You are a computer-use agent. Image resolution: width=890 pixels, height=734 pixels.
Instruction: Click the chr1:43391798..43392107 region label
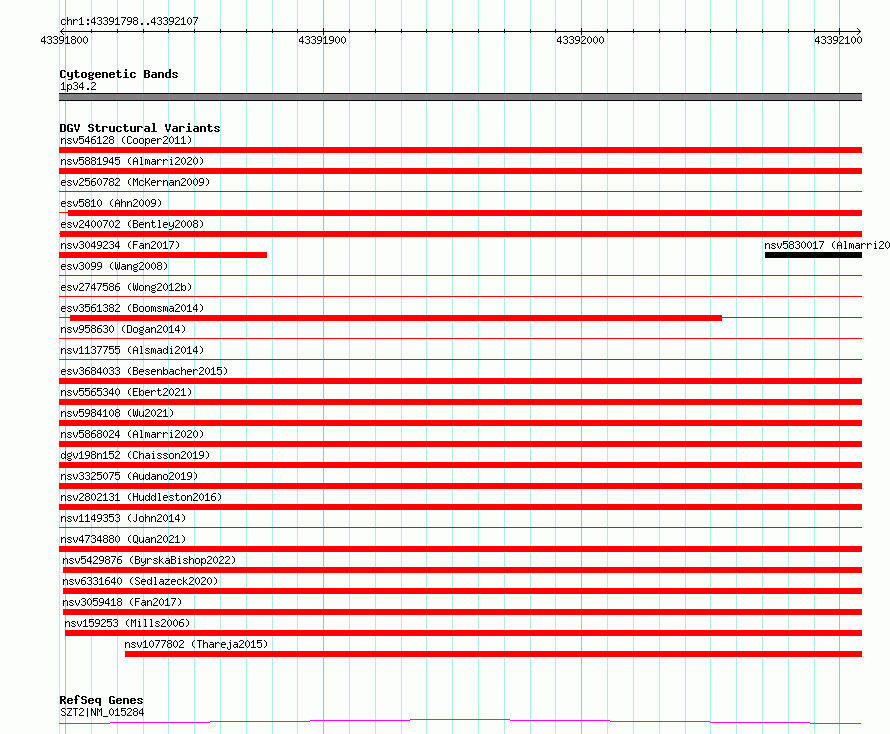(129, 21)
